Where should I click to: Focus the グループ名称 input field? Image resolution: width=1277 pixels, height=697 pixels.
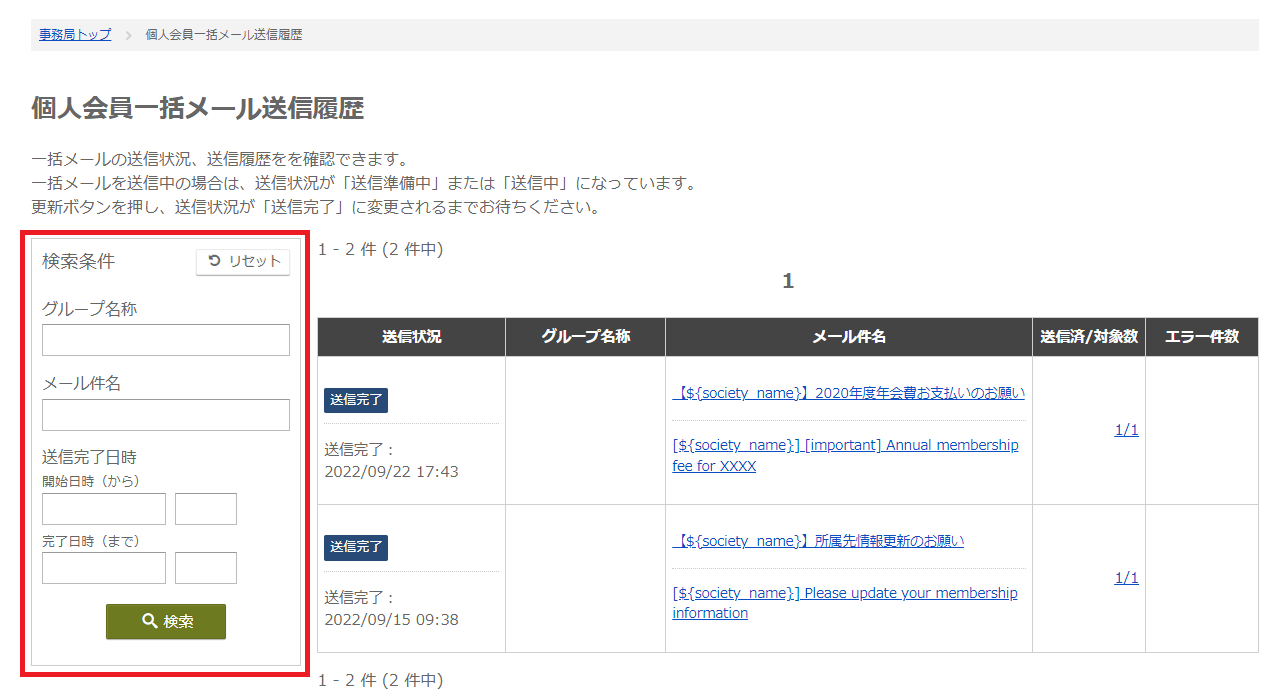(166, 340)
